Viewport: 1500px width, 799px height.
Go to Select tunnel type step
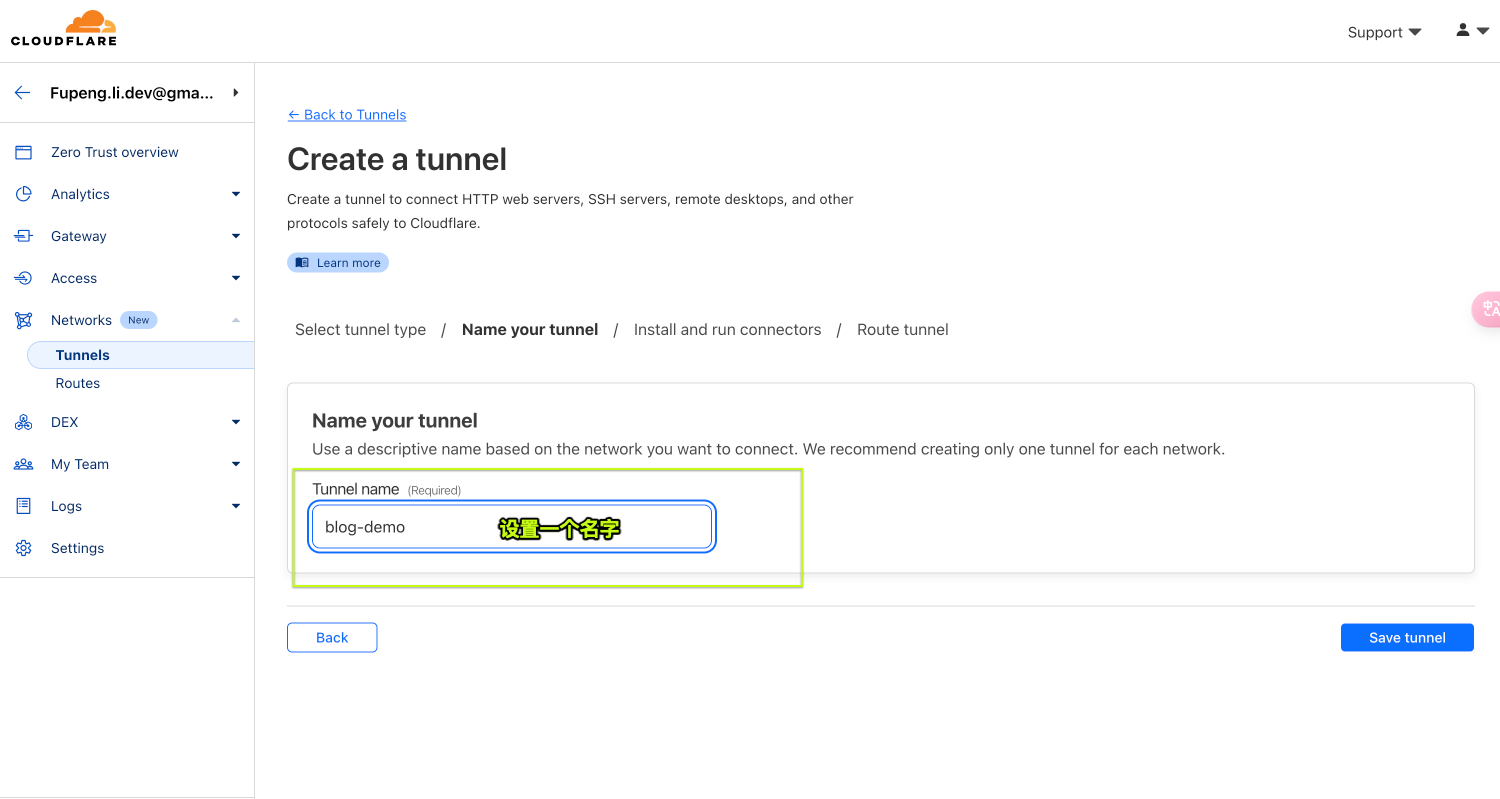(360, 330)
